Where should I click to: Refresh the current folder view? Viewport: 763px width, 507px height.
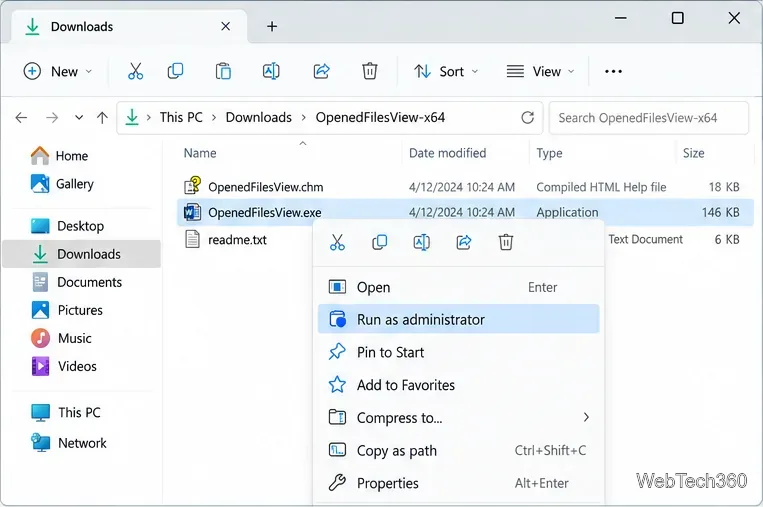(x=527, y=117)
